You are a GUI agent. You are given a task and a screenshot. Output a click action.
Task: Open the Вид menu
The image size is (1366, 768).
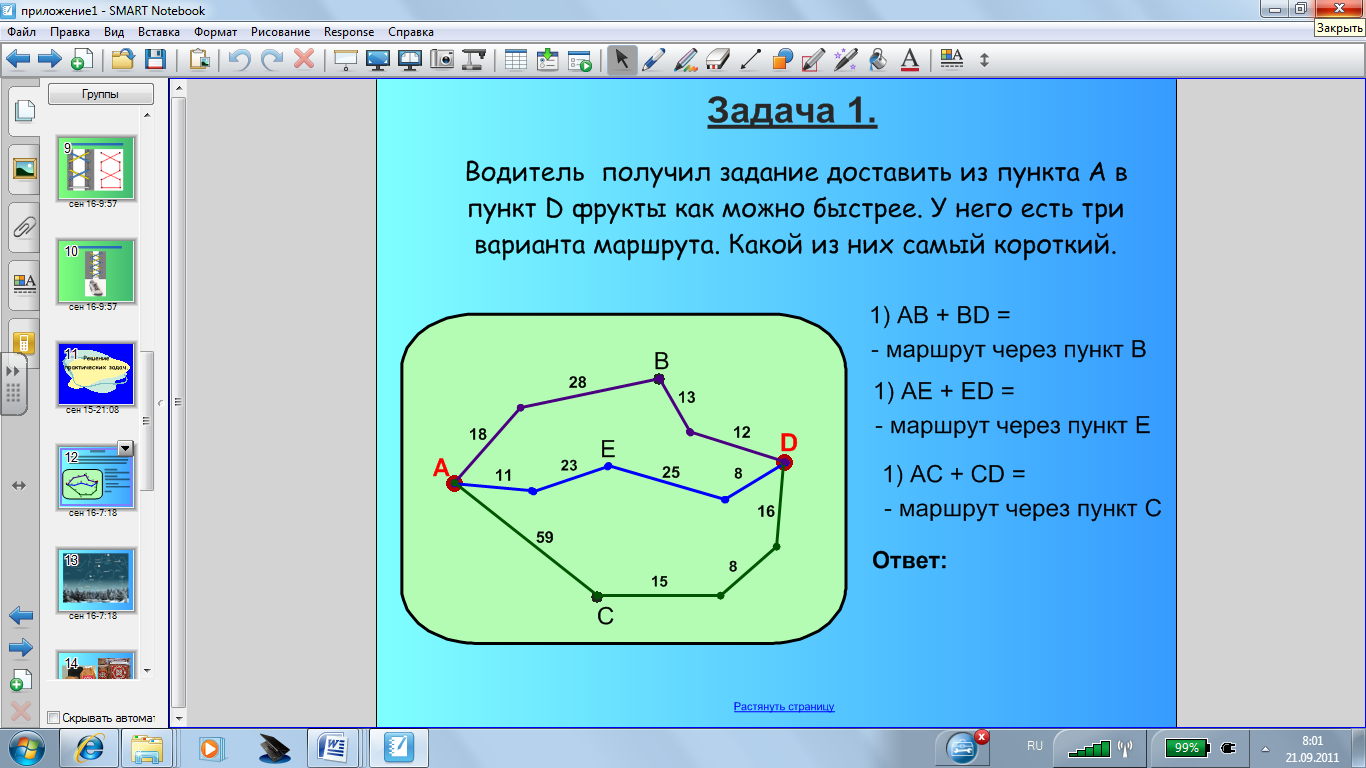point(114,32)
